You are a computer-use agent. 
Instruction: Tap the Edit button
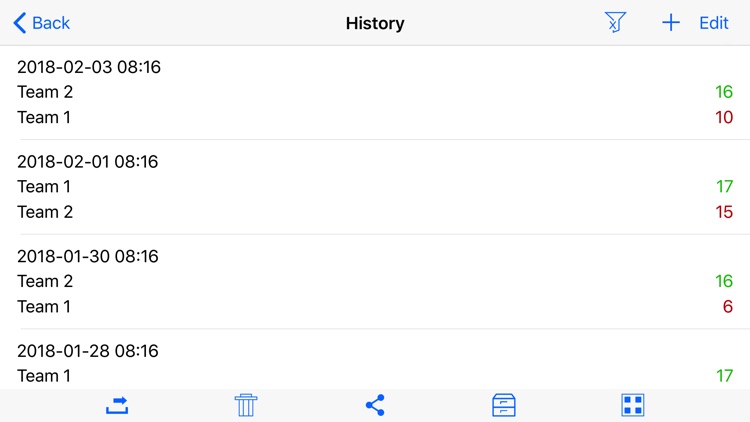714,23
